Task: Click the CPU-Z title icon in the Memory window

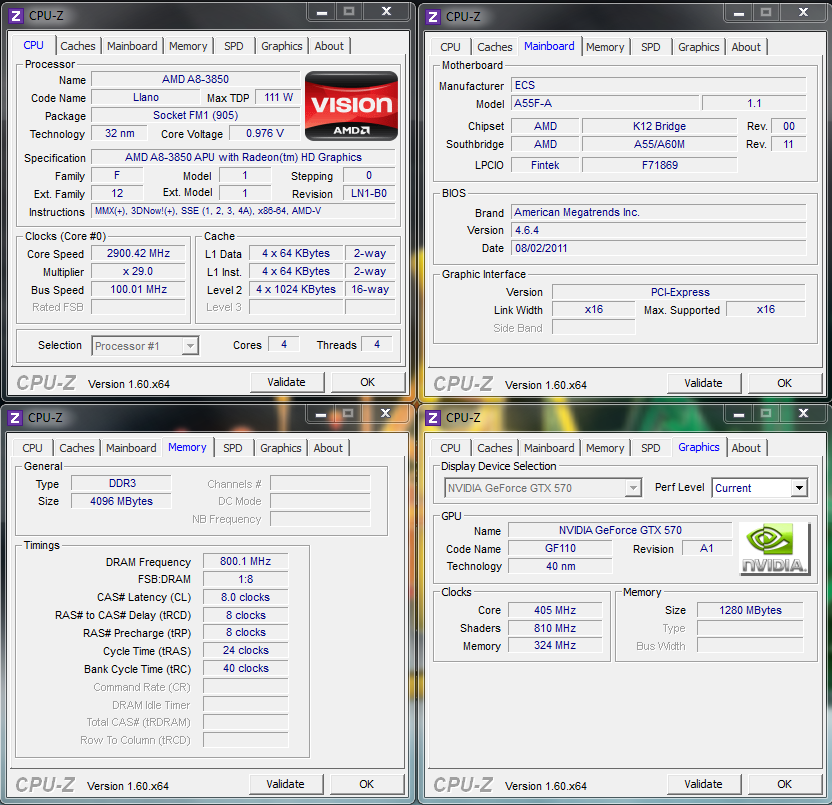Action: coord(15,417)
